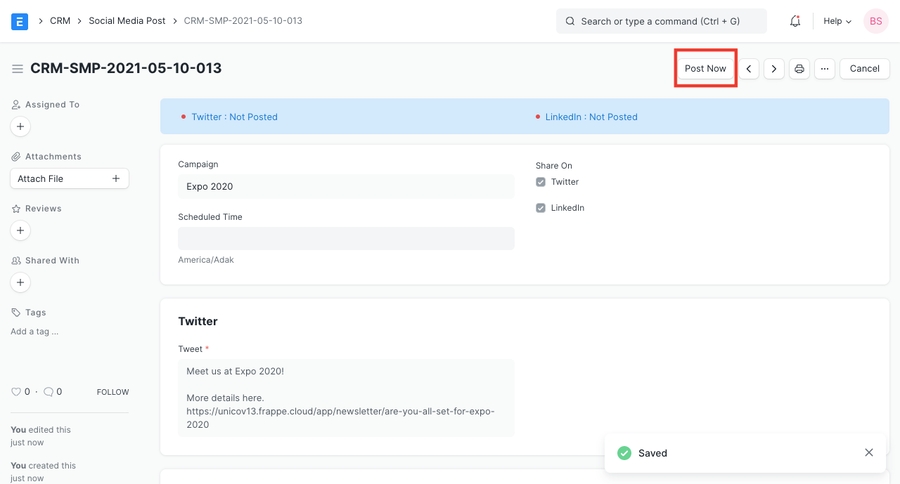Open Social Media Post breadcrumb
Image resolution: width=900 pixels, height=484 pixels.
click(127, 21)
